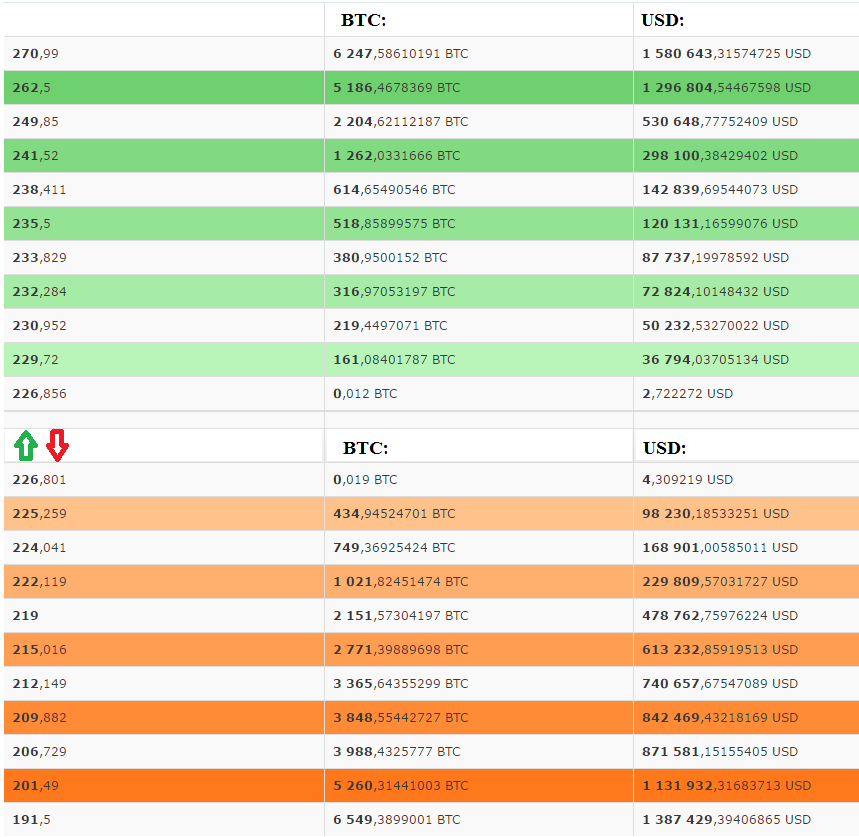859x837 pixels.
Task: Select the 1 580 643,31574725 USD value
Action: click(x=726, y=54)
